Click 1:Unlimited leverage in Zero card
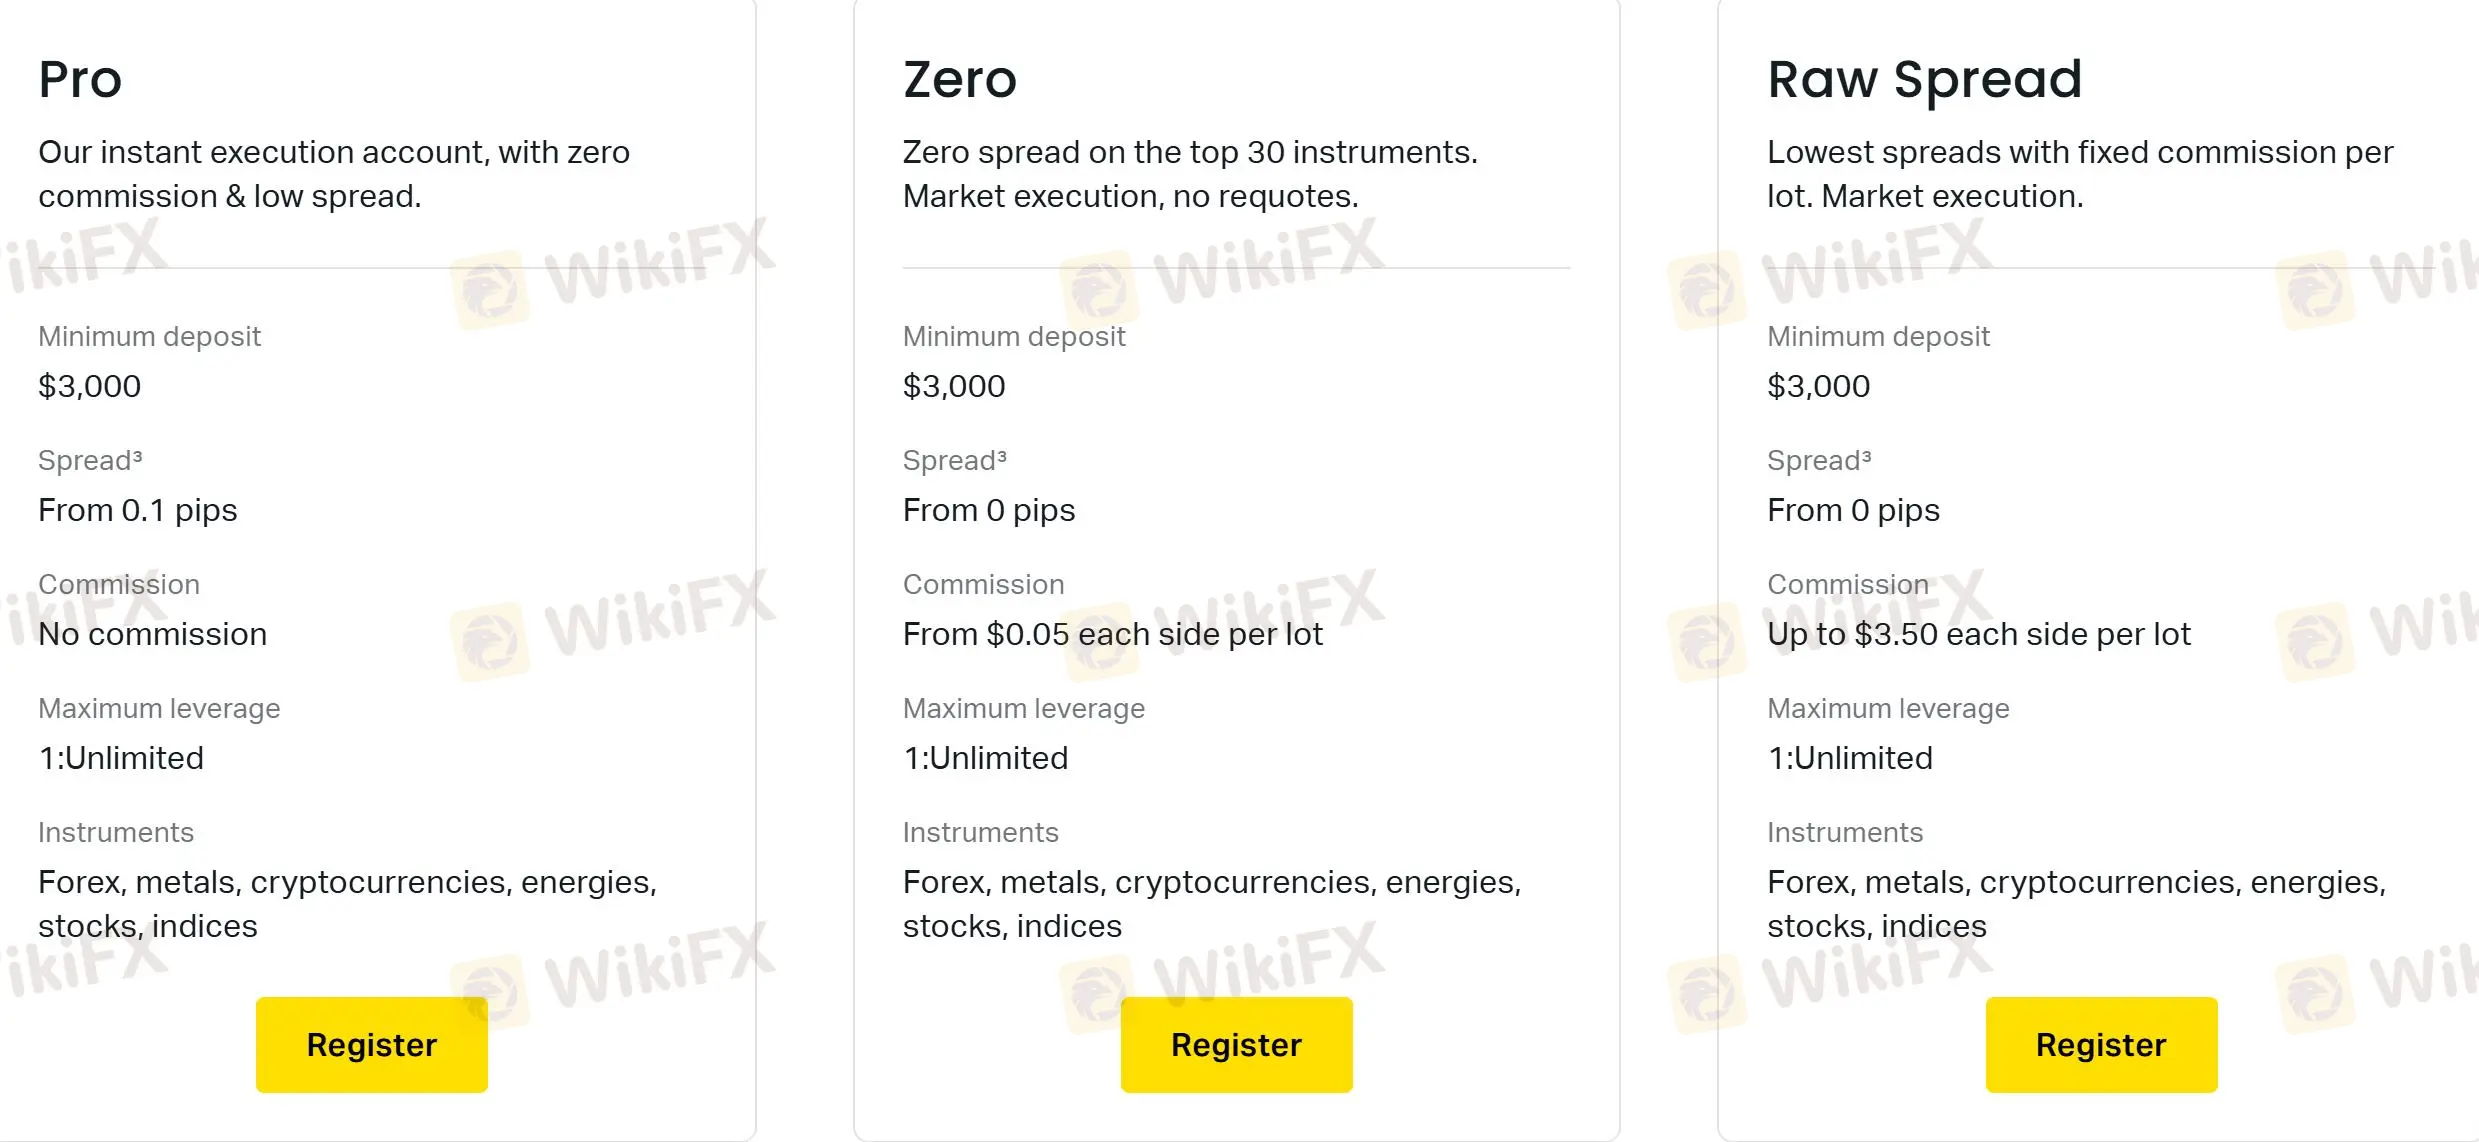This screenshot has height=1142, width=2479. 986,758
